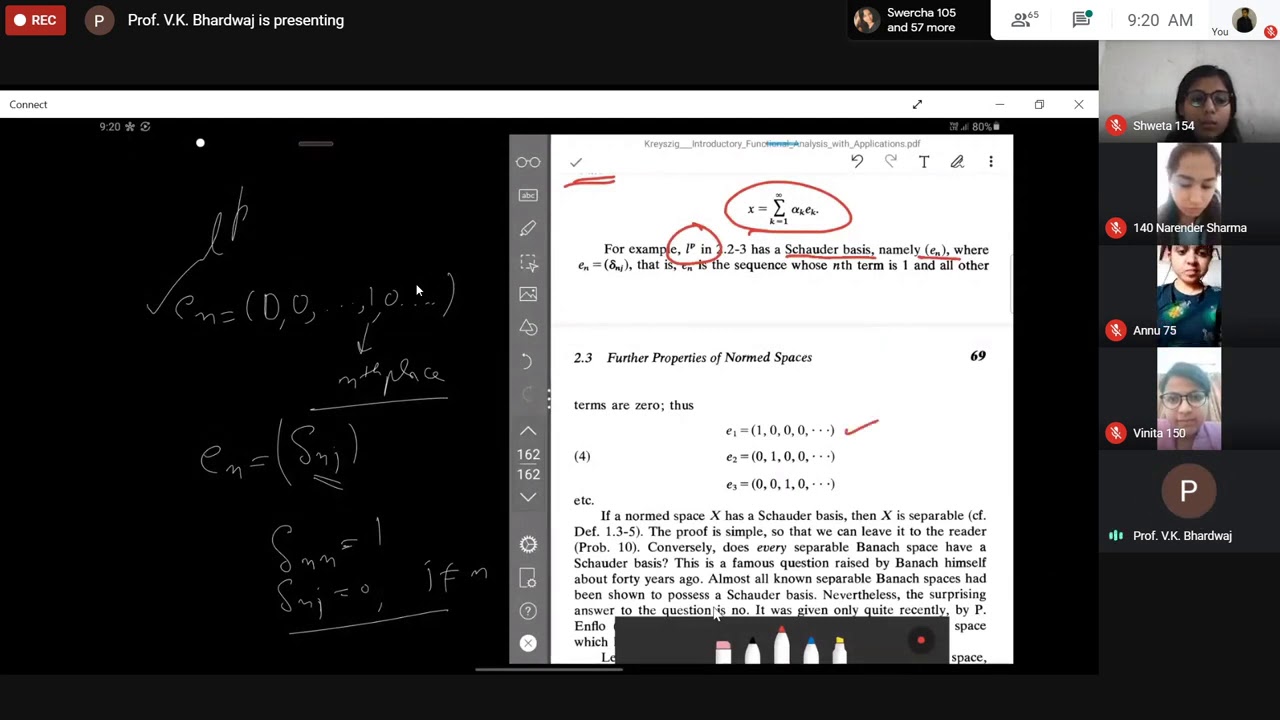Select the T text tool
This screenshot has width=1280, height=720.
click(924, 161)
